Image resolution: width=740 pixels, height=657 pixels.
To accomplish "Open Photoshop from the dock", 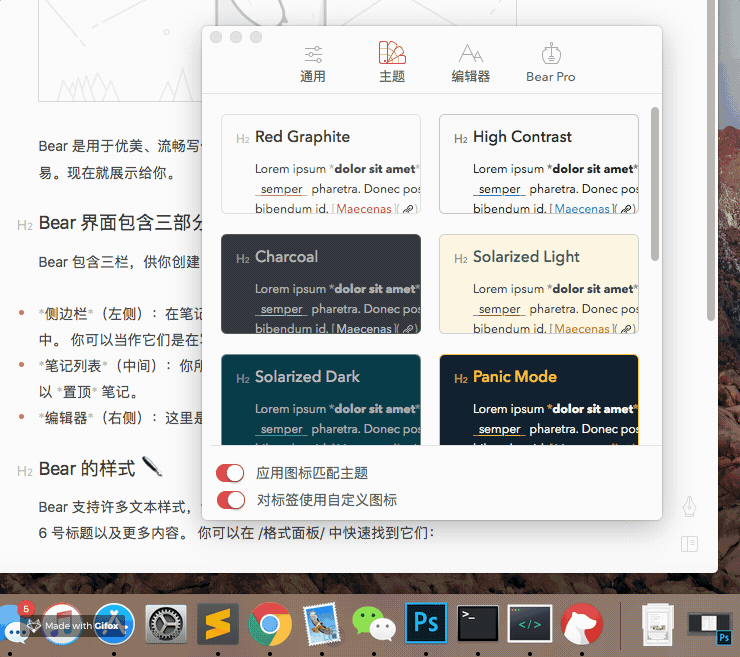I will (426, 623).
